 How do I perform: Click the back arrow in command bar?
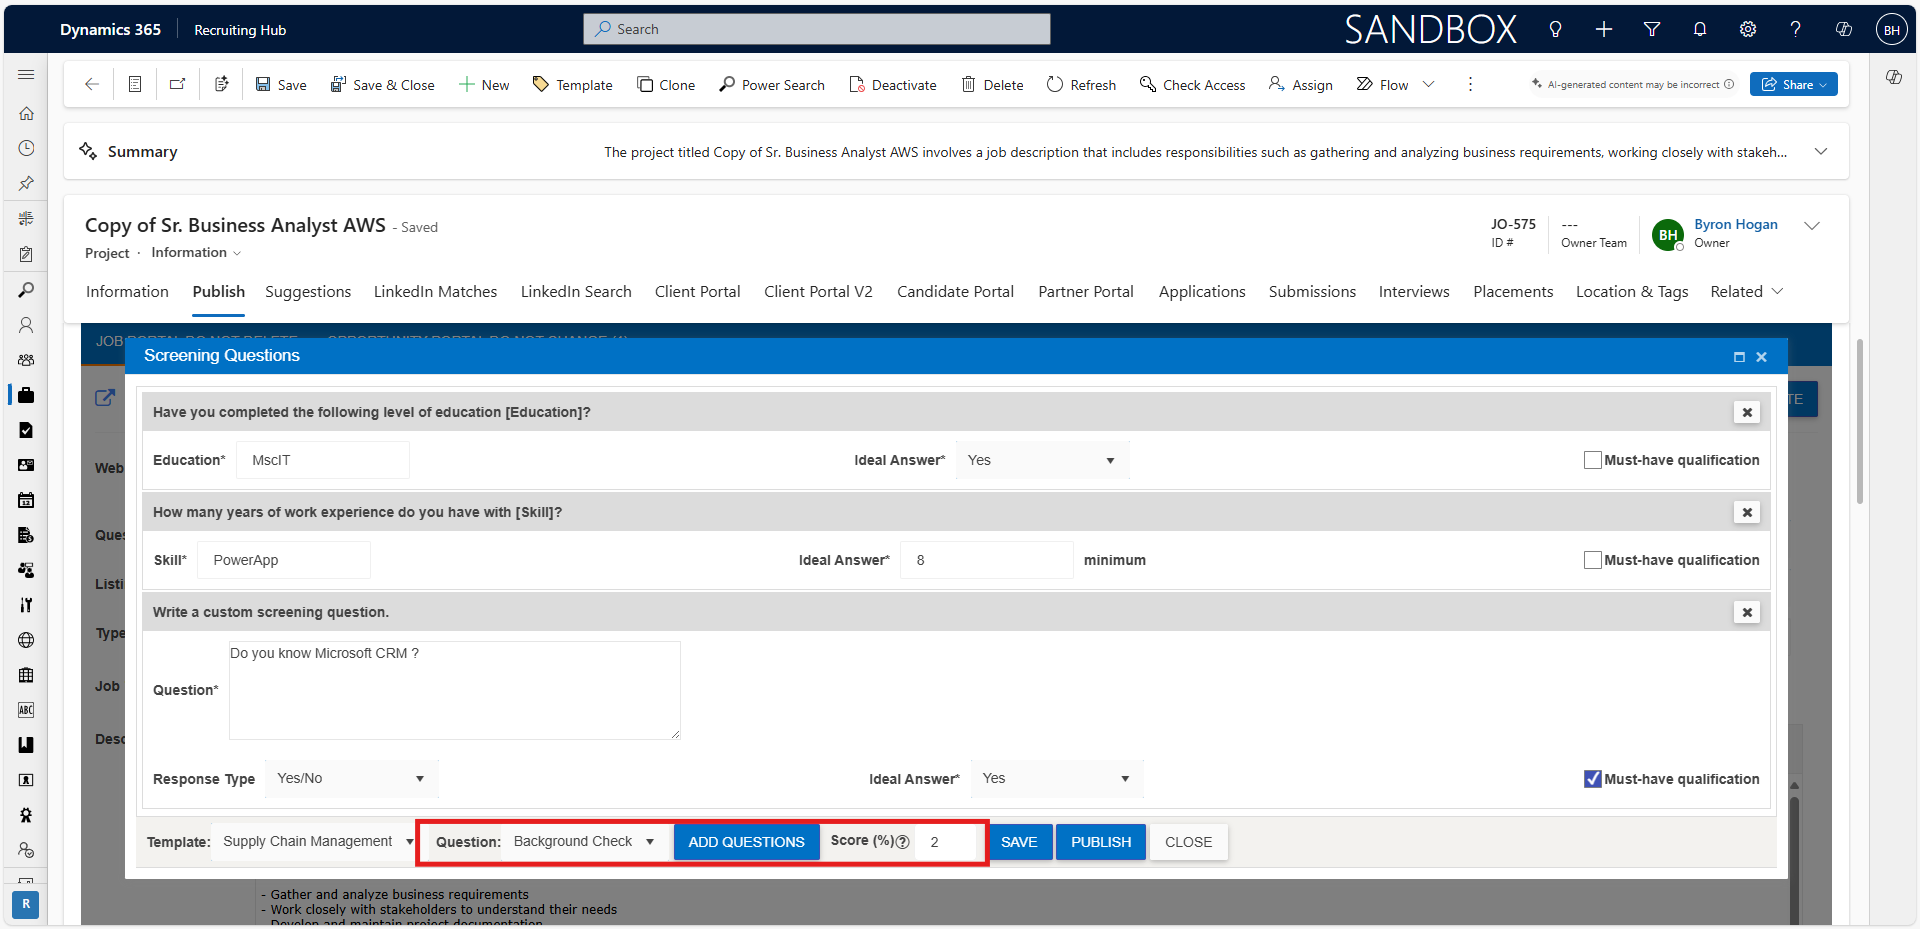pyautogui.click(x=92, y=84)
